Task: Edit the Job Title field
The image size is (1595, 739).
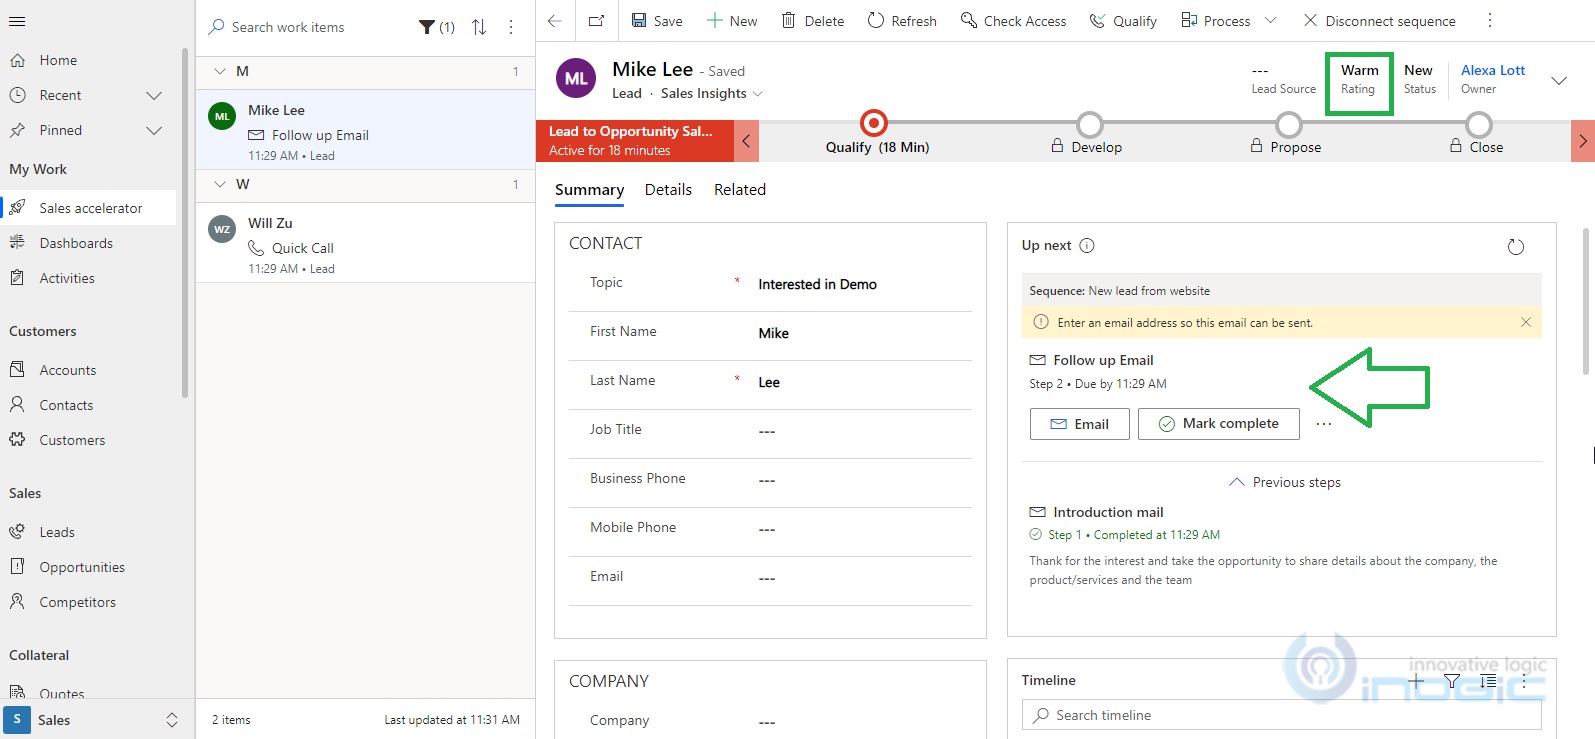Action: 862,431
